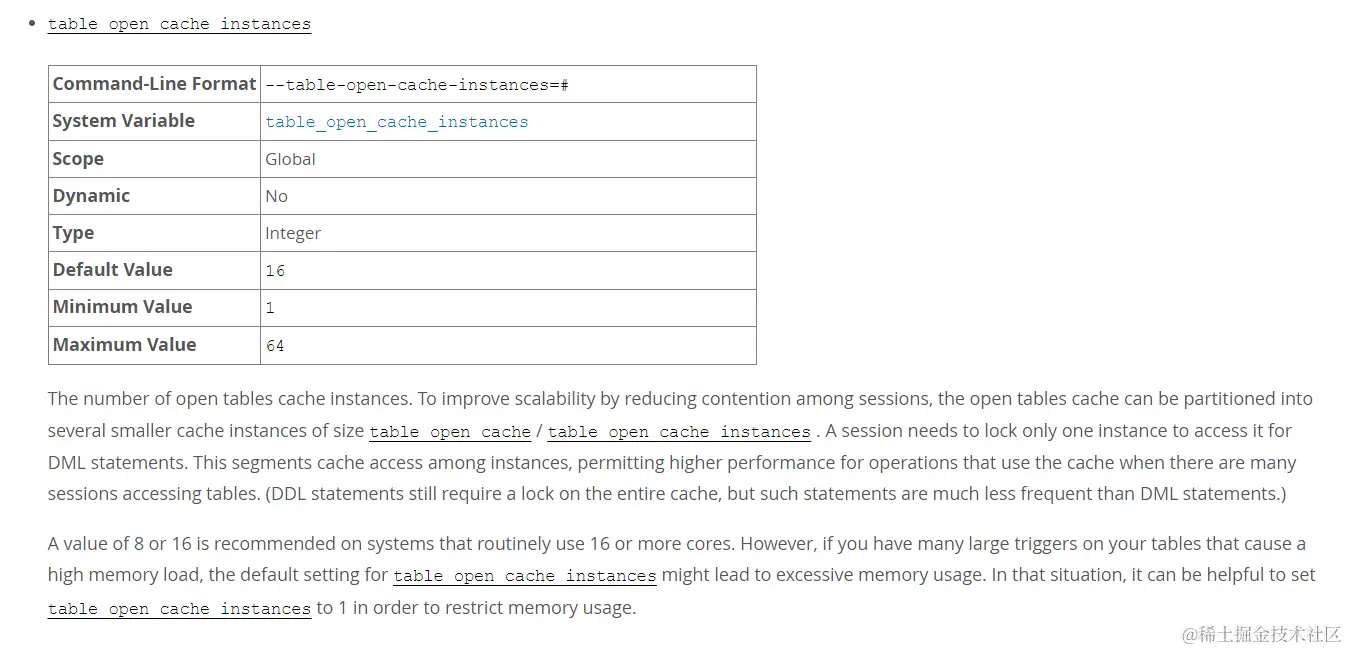Click the Integer type value cell

[508, 233]
